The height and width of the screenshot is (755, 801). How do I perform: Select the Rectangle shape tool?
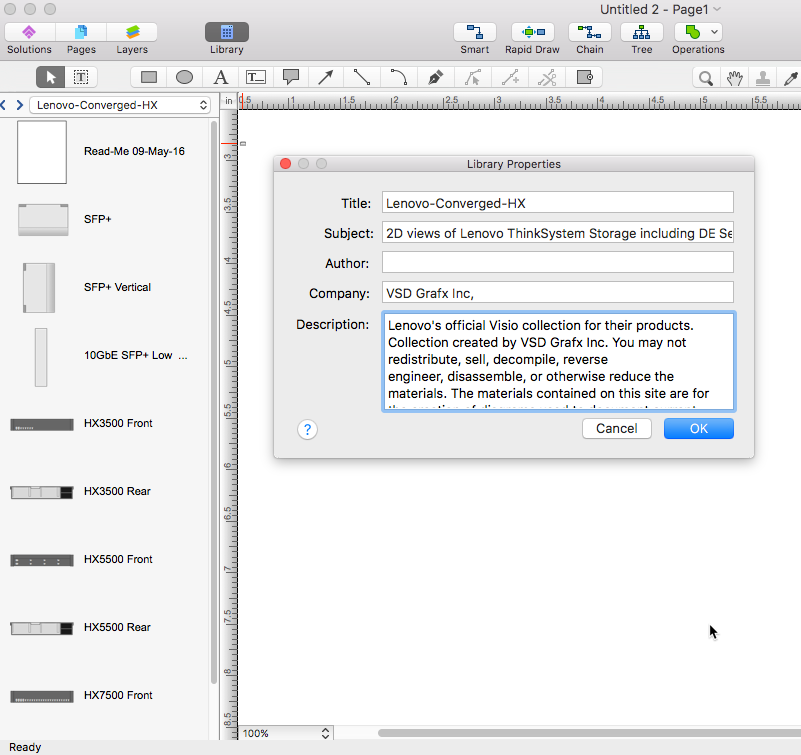(x=149, y=78)
